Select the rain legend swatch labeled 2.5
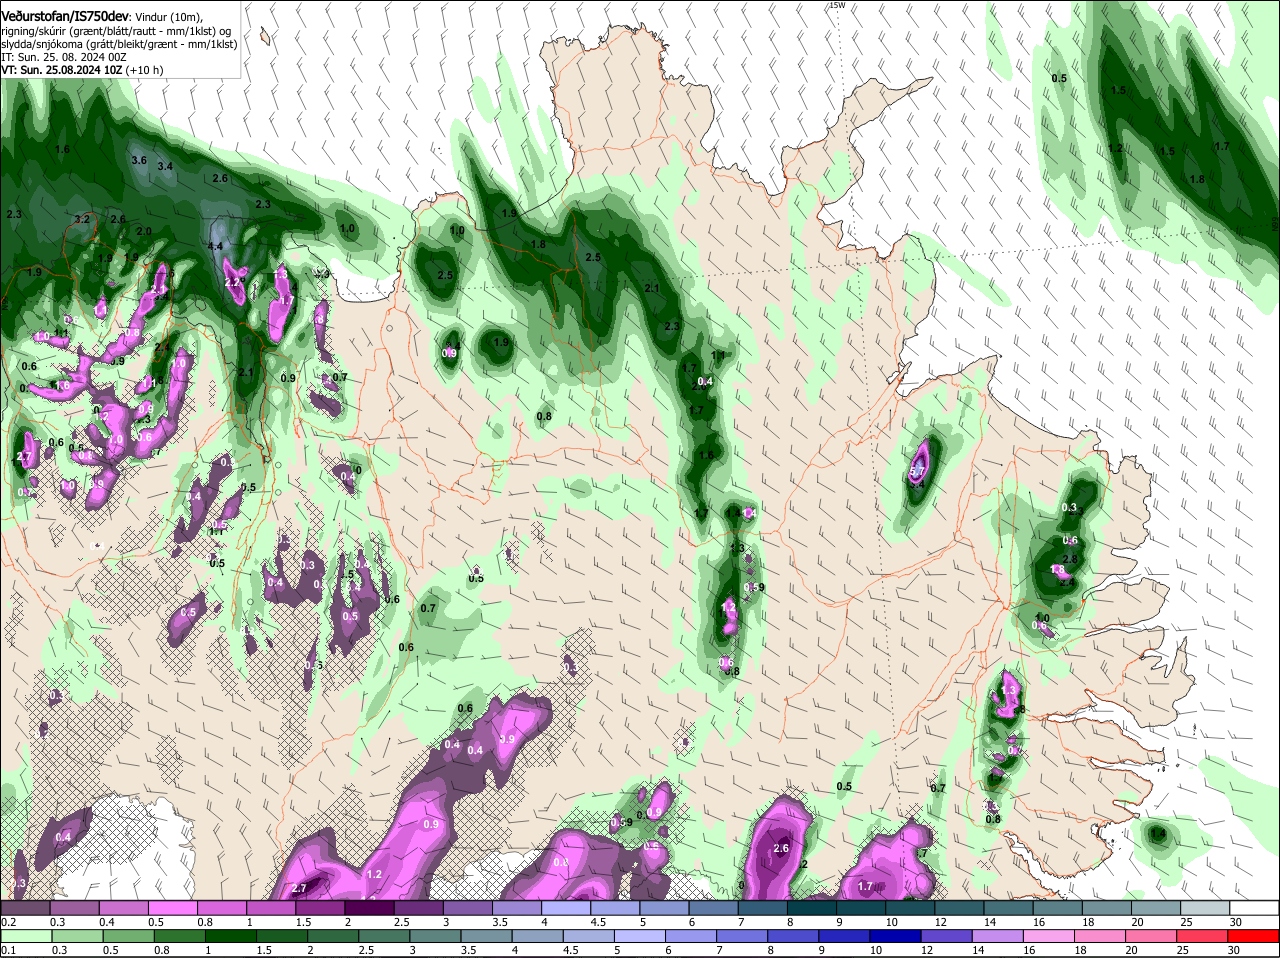 coord(386,936)
